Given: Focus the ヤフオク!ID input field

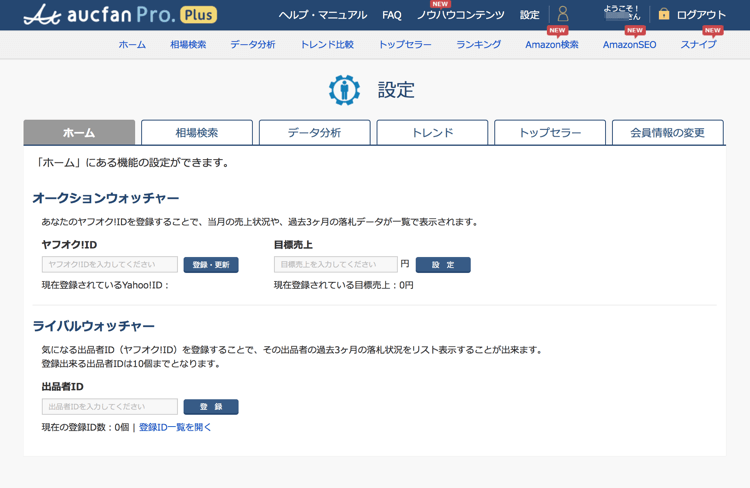Looking at the screenshot, I should click(110, 265).
